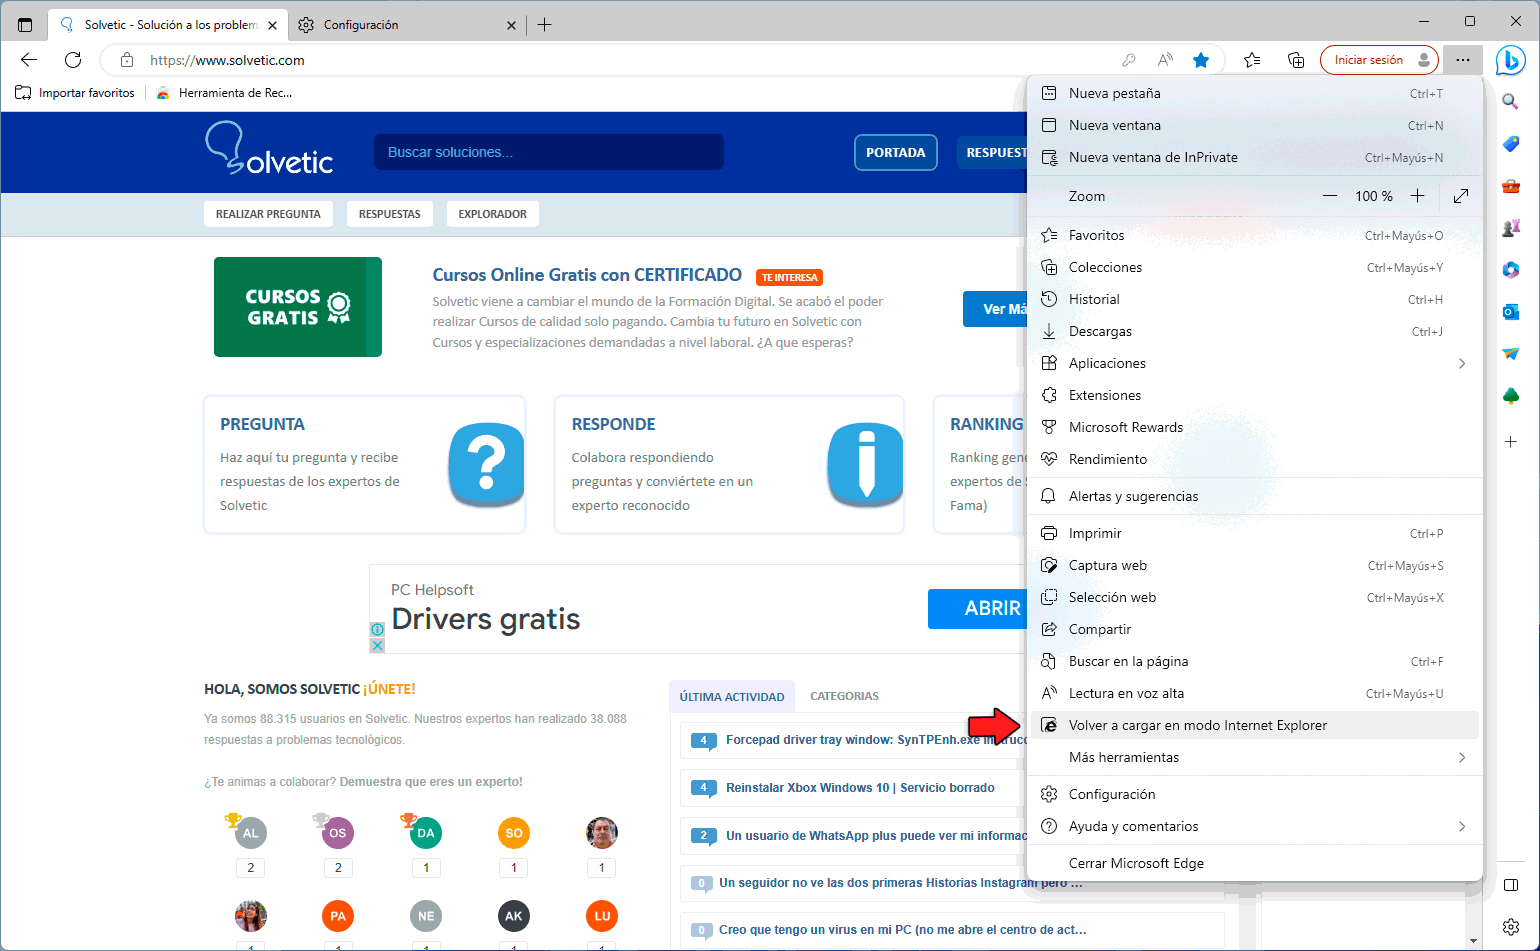Click the Iniciar sesión button
This screenshot has height=951, width=1540.
pyautogui.click(x=1379, y=60)
